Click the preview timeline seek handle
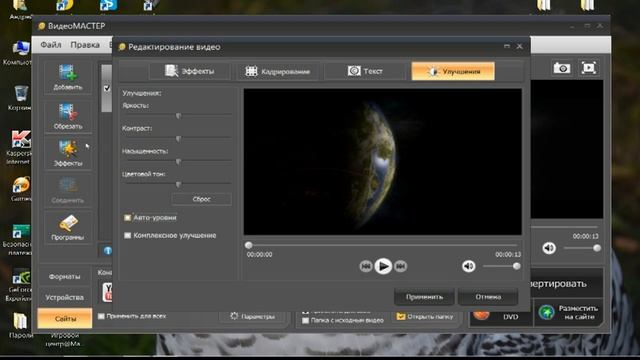640x360 pixels. coord(249,245)
